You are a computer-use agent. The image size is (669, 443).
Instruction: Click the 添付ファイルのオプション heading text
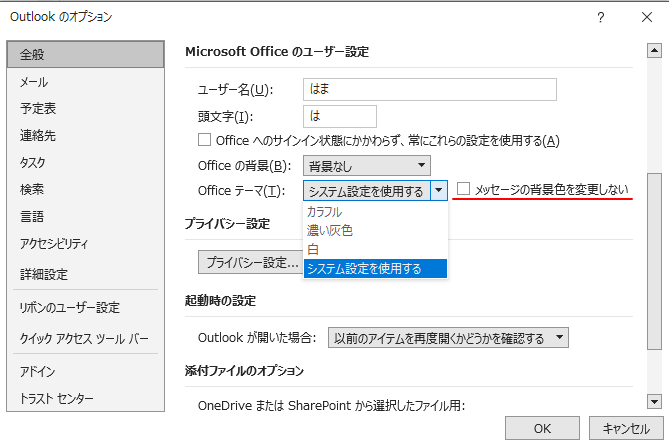tap(244, 370)
